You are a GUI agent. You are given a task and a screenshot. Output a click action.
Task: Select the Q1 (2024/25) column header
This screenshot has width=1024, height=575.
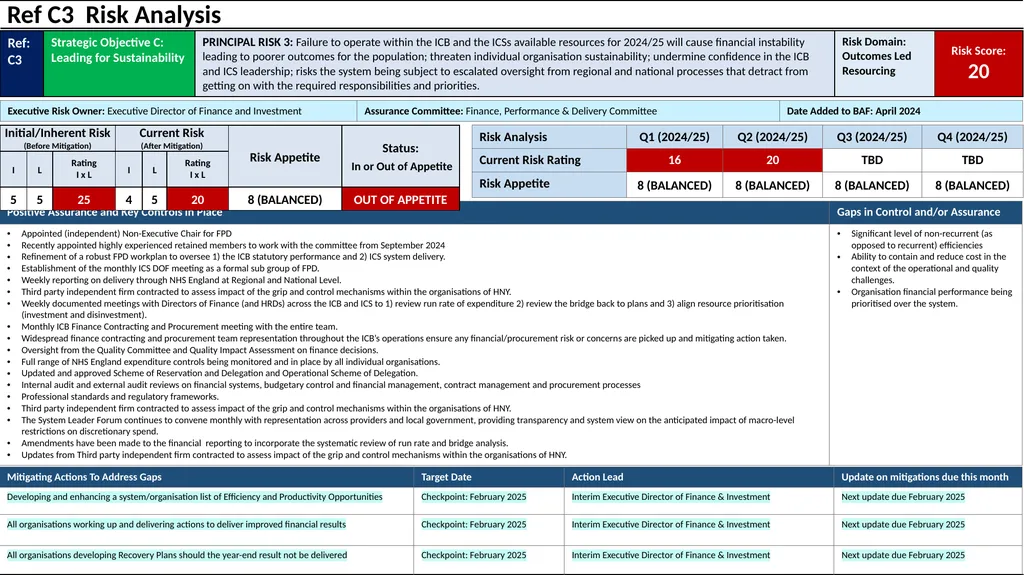click(674, 137)
